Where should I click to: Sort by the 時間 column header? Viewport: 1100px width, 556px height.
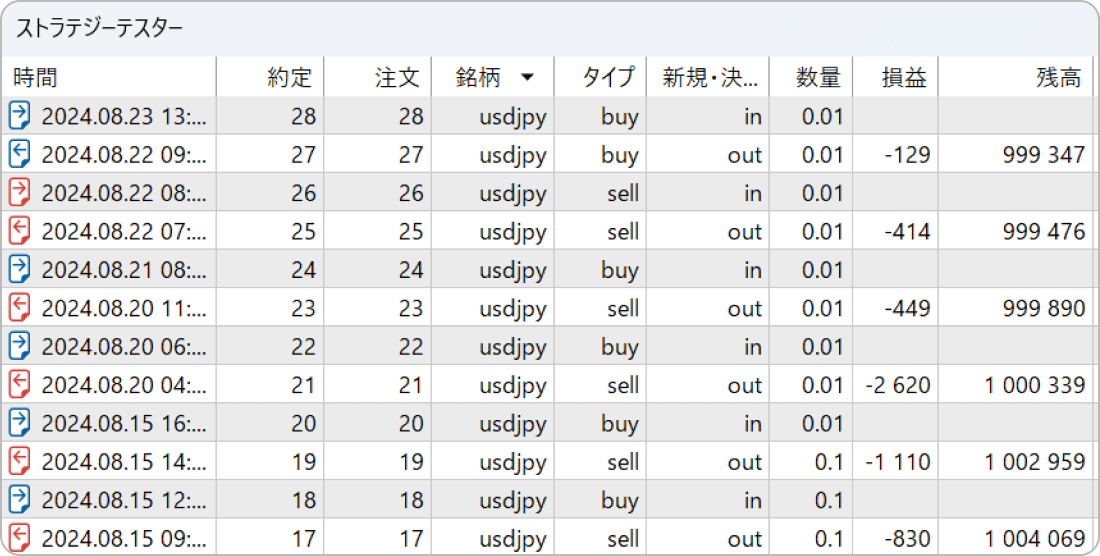pos(36,78)
